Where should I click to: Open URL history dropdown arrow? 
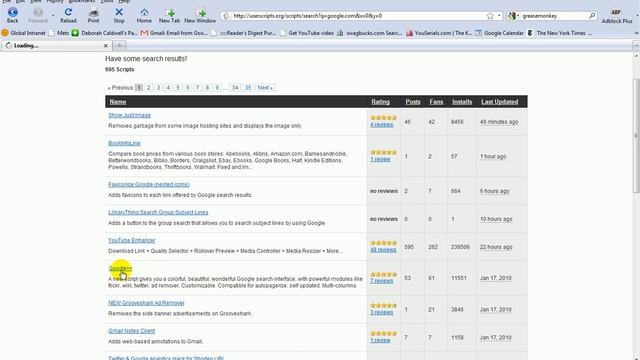[499, 16]
